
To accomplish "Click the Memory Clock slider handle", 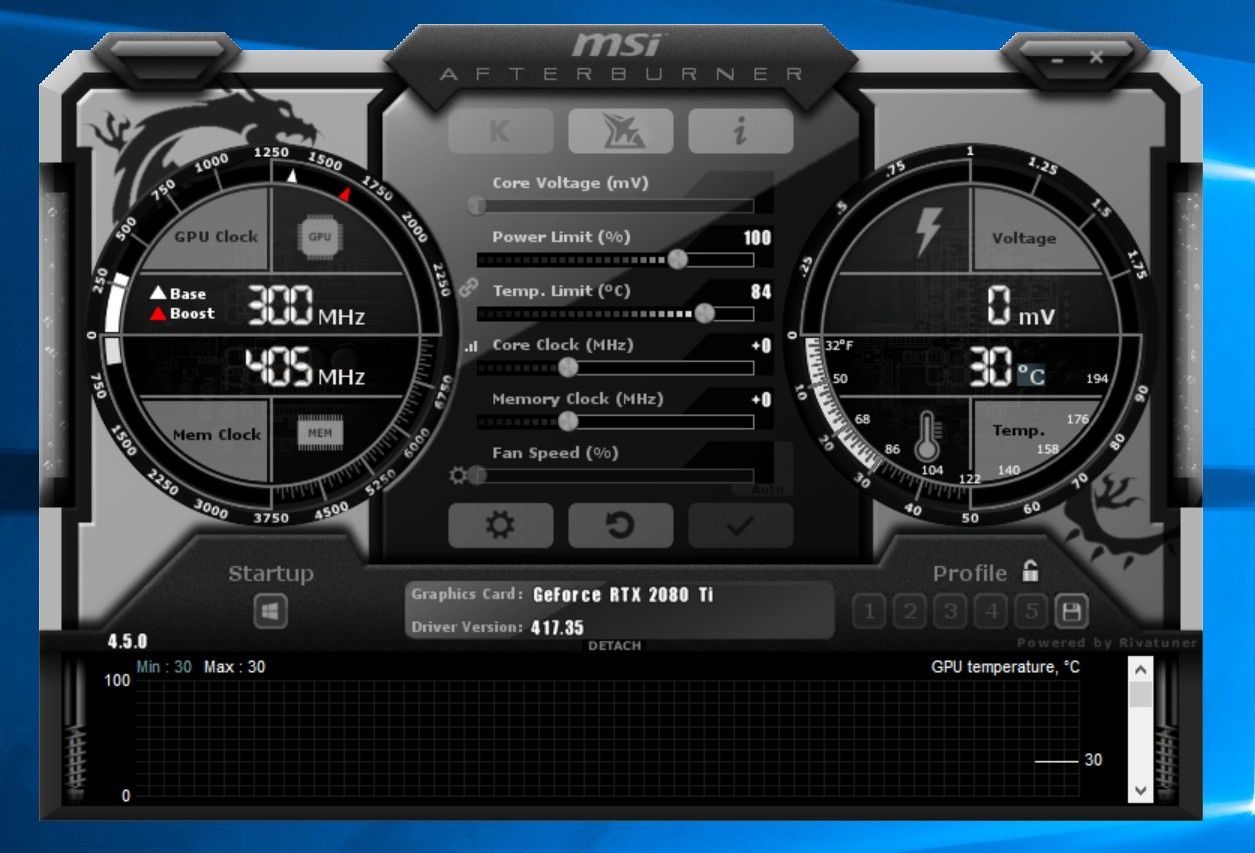I will point(568,422).
